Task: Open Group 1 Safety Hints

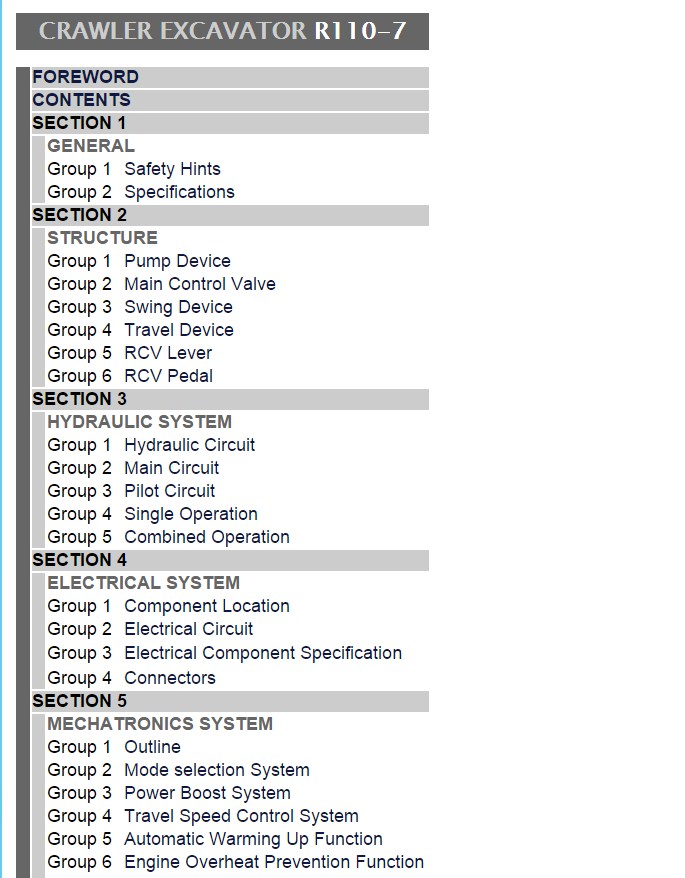Action: tap(134, 169)
